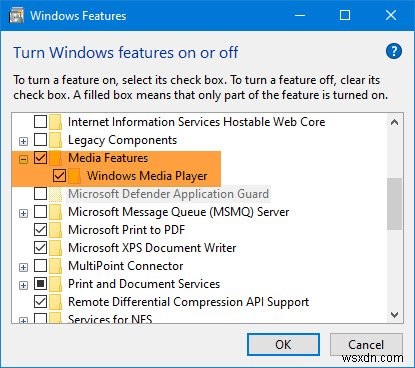Image resolution: width=415 pixels, height=368 pixels.
Task: Click the feature list scrollbar thumb
Action: pyautogui.click(x=395, y=204)
